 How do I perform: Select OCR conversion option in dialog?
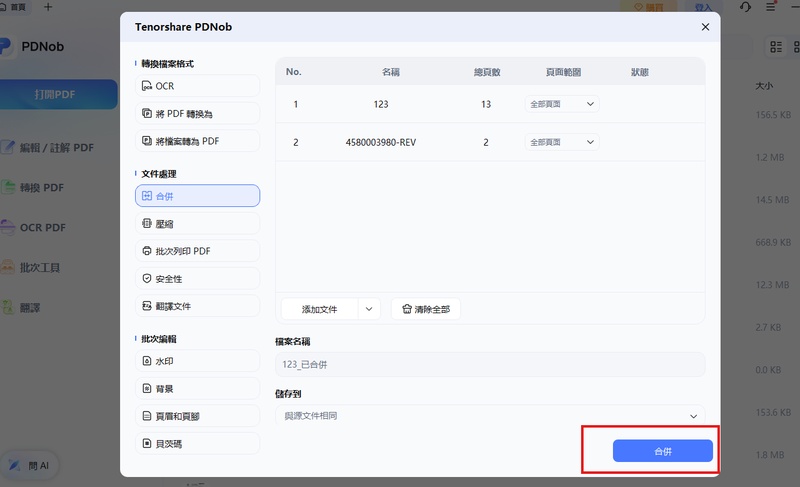[197, 86]
